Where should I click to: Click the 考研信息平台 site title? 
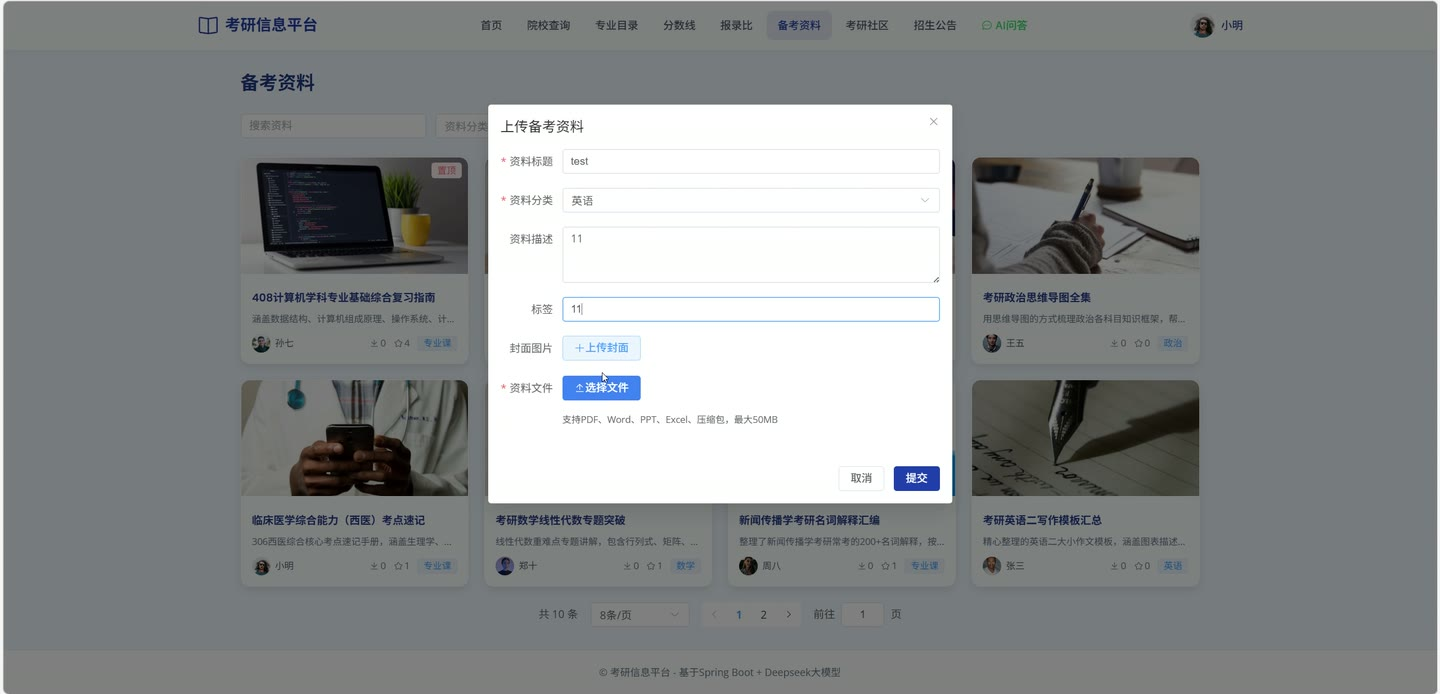[x=271, y=26]
